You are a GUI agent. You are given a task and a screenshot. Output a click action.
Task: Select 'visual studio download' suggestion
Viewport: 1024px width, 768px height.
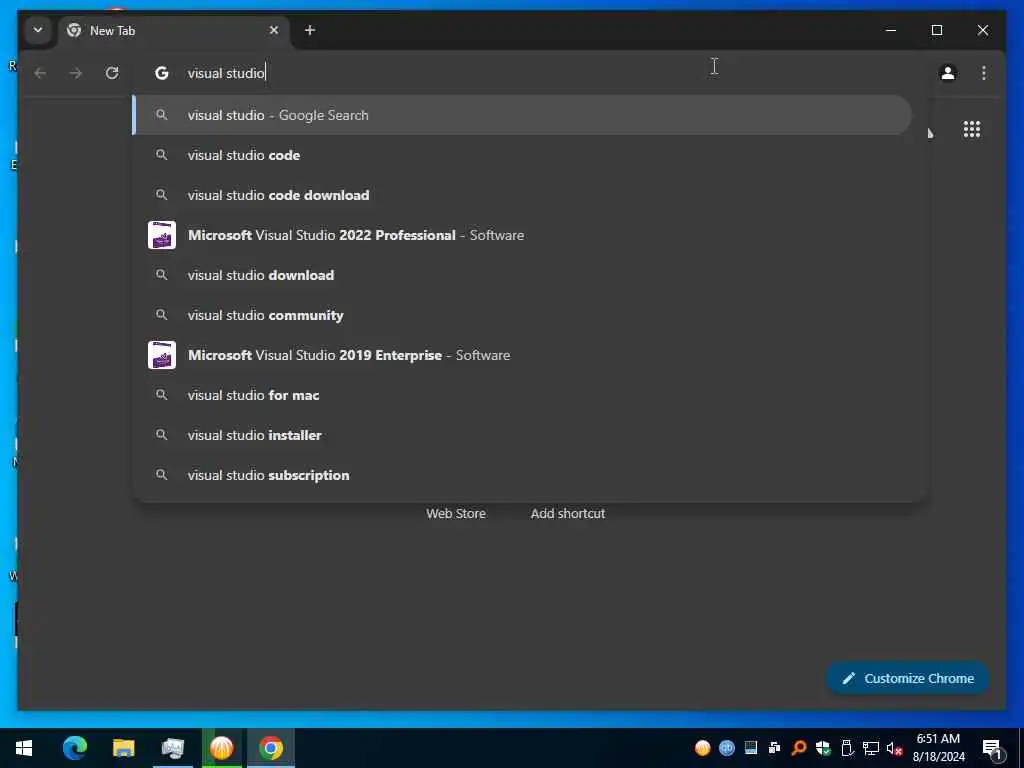(x=522, y=275)
